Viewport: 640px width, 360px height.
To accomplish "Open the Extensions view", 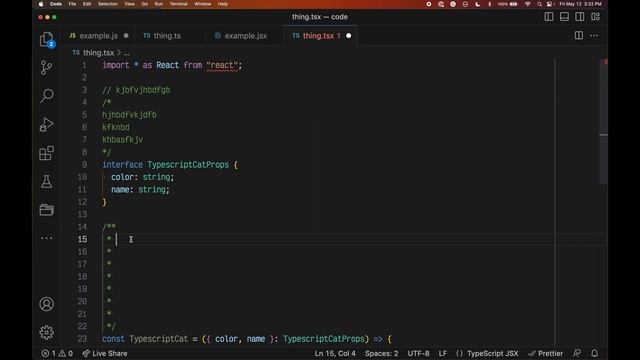I will (47, 153).
